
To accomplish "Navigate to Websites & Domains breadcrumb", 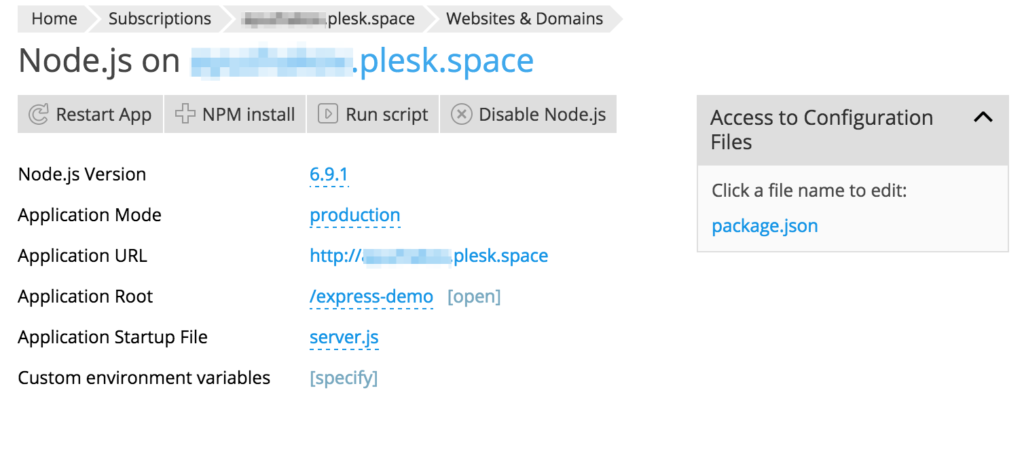I will 524,19.
